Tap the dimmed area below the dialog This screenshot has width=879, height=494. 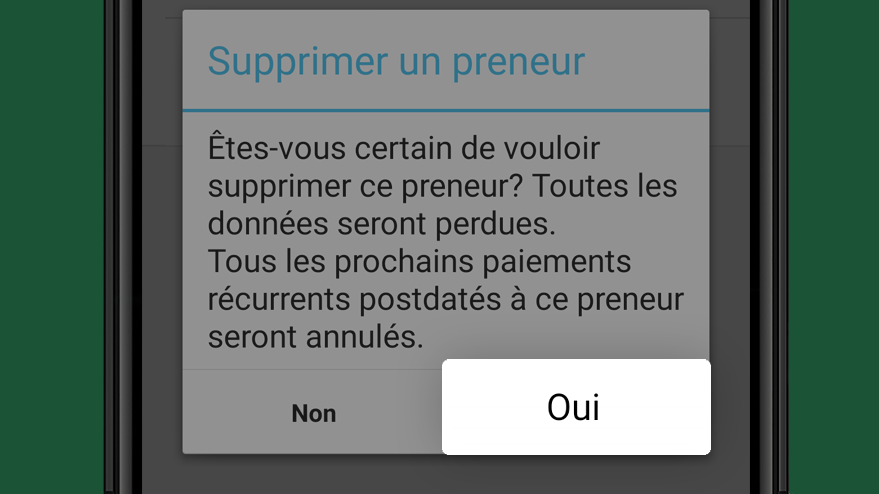tap(446, 474)
